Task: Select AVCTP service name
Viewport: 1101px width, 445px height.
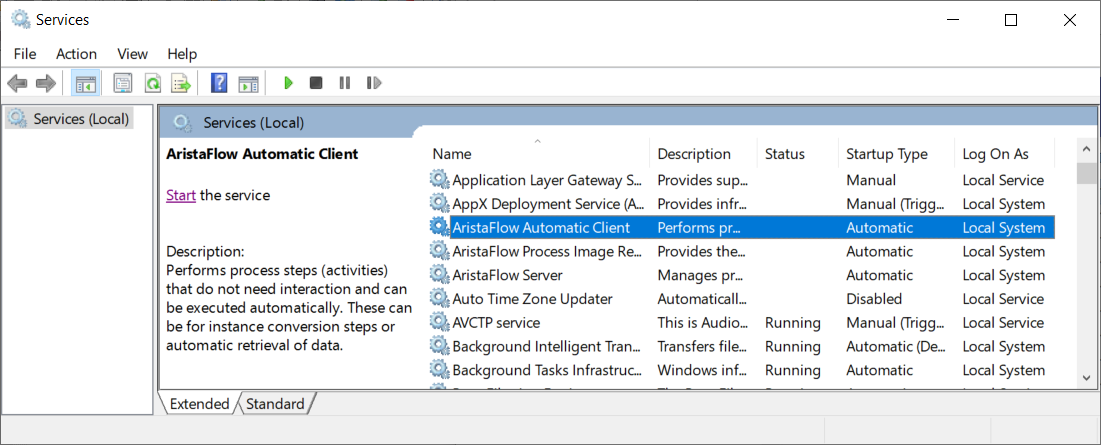Action: (496, 324)
